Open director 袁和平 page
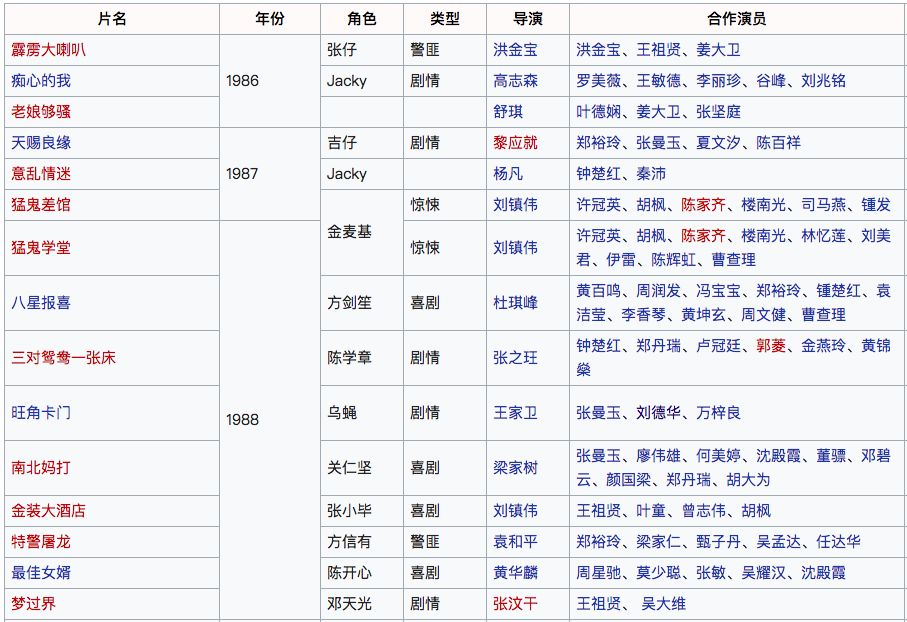The width and height of the screenshot is (907, 622). click(515, 542)
